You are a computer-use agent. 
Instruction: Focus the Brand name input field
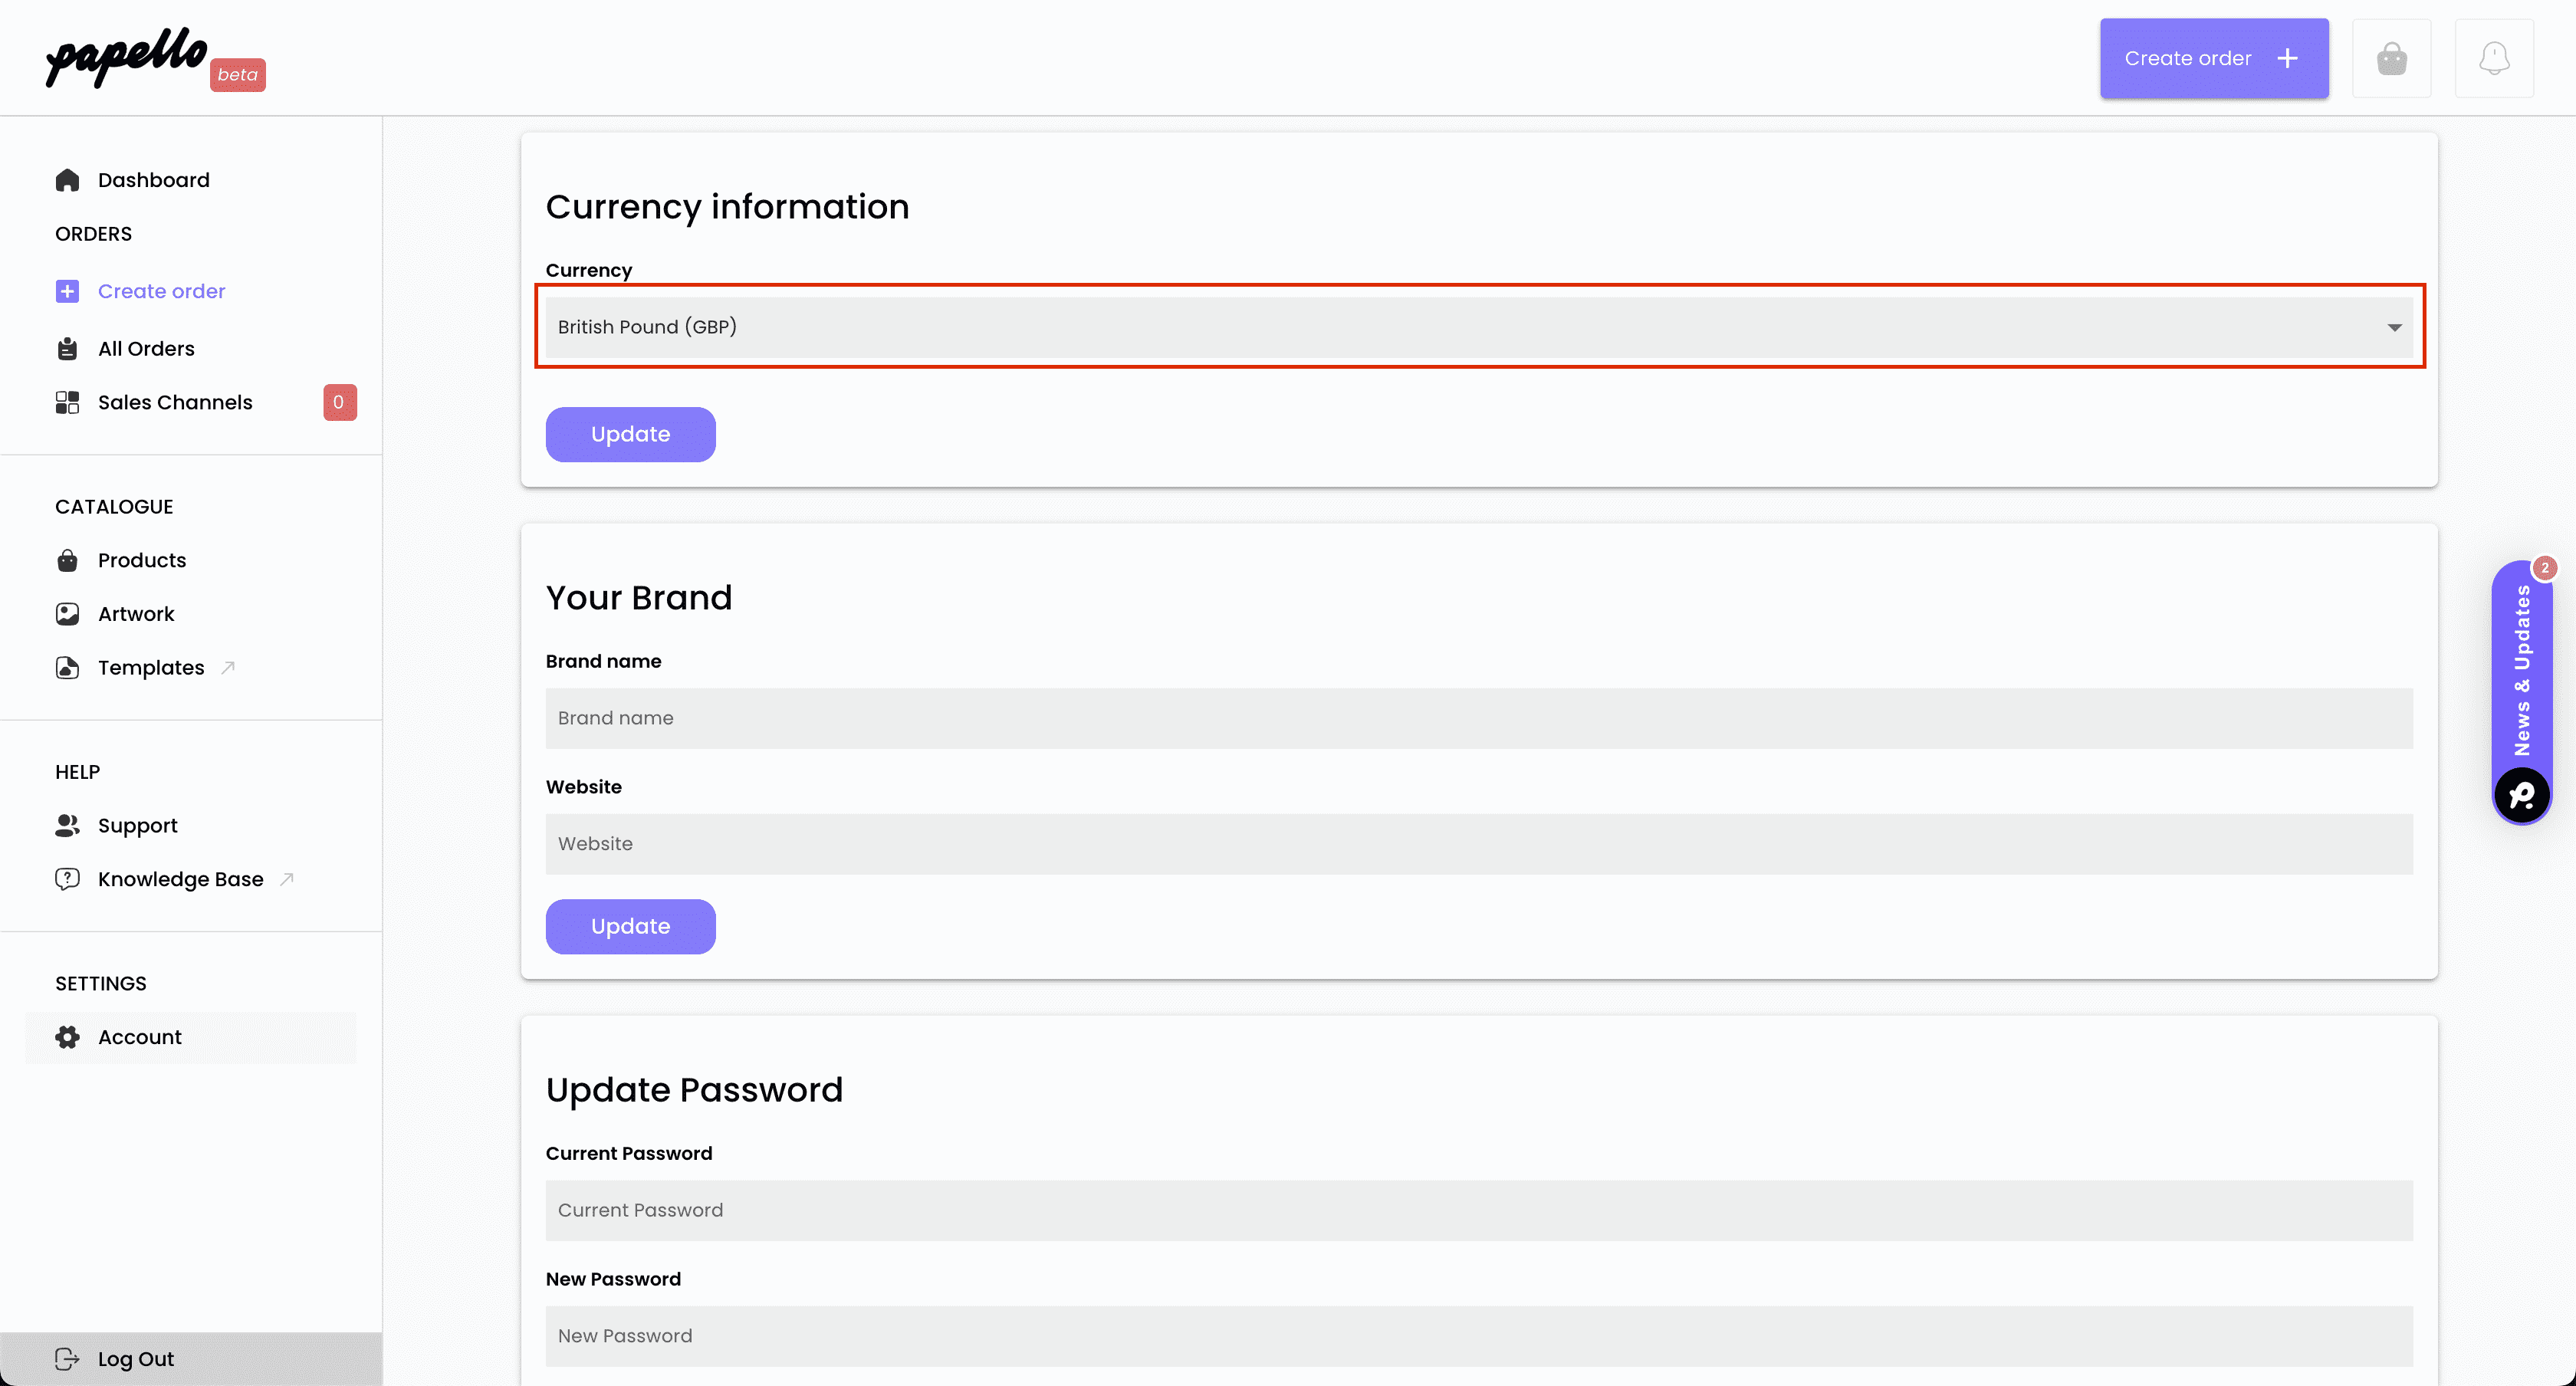pos(1479,718)
